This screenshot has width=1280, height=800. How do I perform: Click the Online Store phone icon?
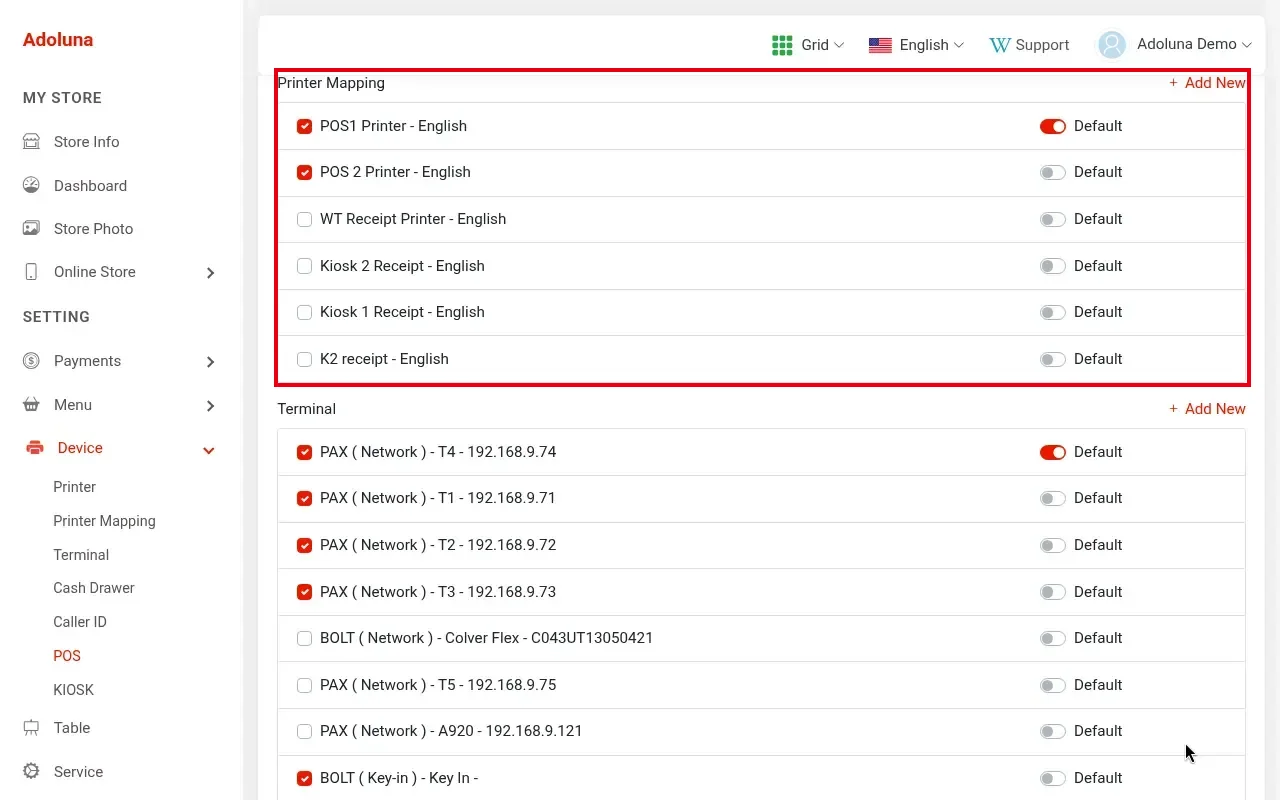pos(31,272)
